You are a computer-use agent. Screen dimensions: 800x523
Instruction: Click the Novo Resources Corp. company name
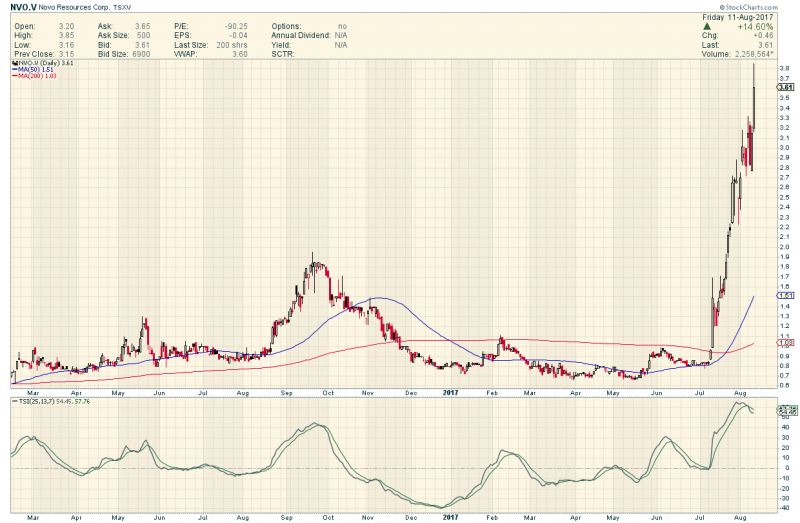point(74,8)
